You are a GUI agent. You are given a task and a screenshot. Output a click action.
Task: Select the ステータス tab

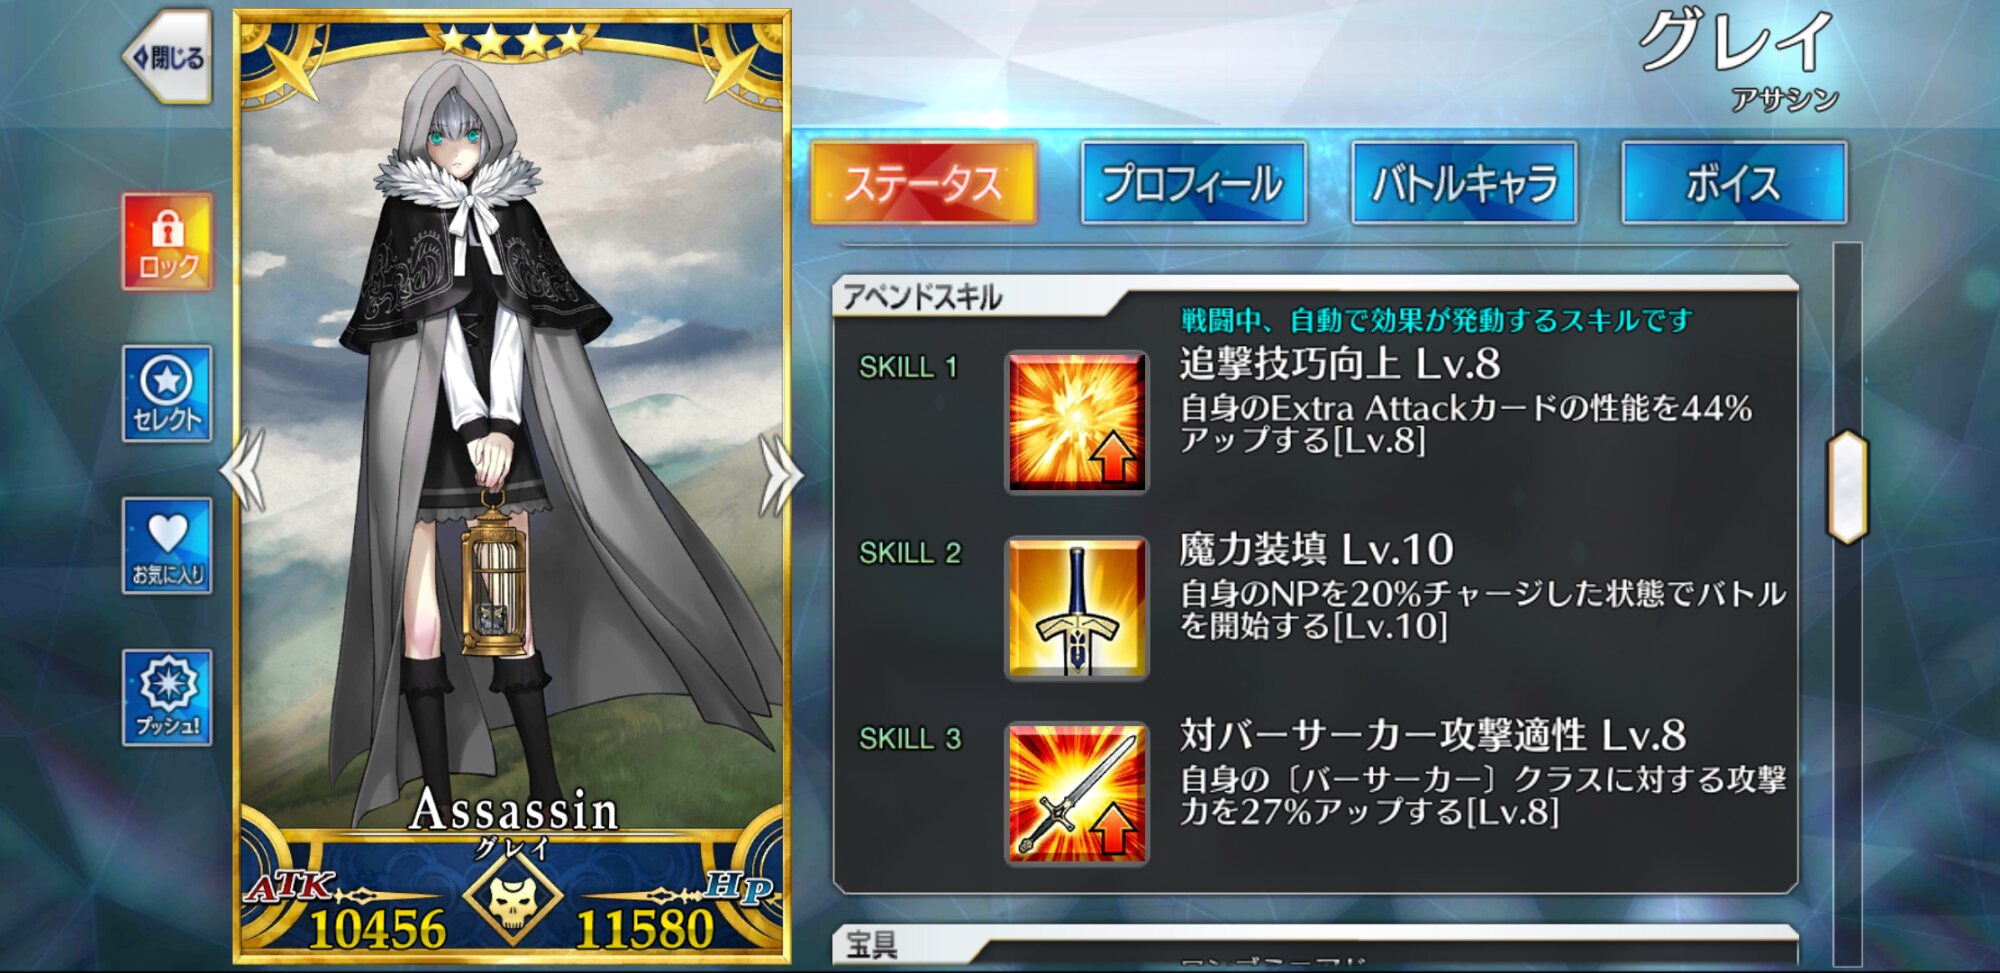pos(924,183)
